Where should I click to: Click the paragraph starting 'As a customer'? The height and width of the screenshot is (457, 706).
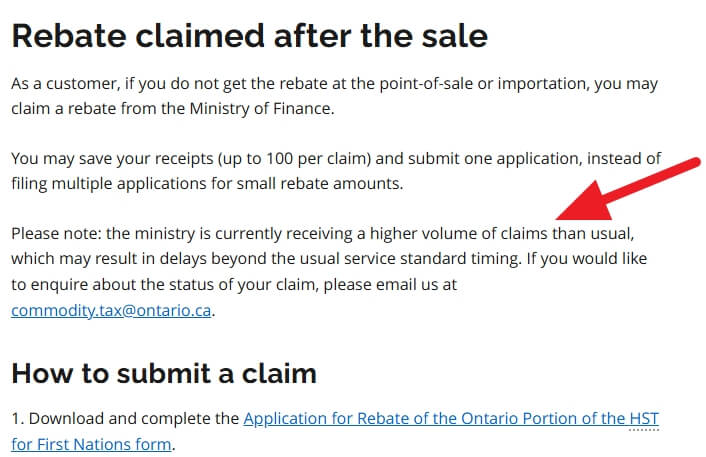[x=335, y=96]
